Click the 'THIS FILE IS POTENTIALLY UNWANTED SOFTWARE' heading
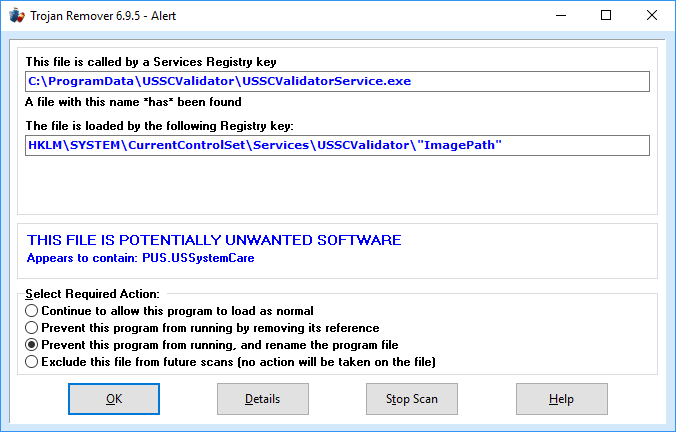Screen dimensions: 676x432 (x=214, y=240)
